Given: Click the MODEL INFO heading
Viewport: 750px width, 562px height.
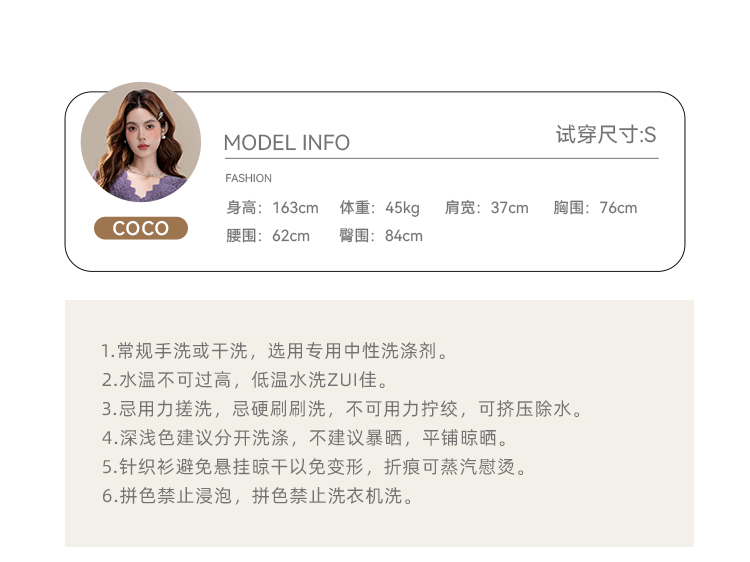Looking at the screenshot, I should point(287,143).
